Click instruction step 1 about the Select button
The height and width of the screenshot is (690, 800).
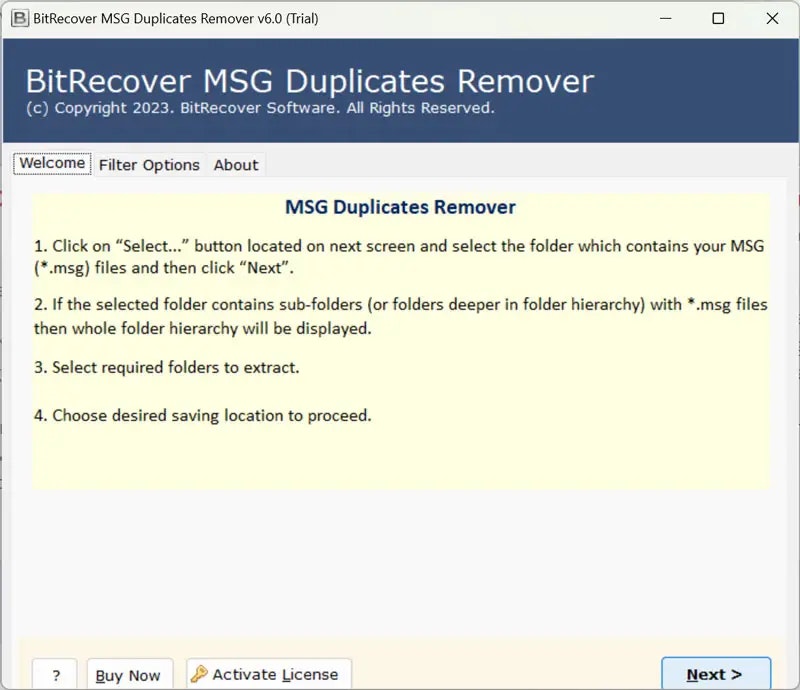click(399, 257)
